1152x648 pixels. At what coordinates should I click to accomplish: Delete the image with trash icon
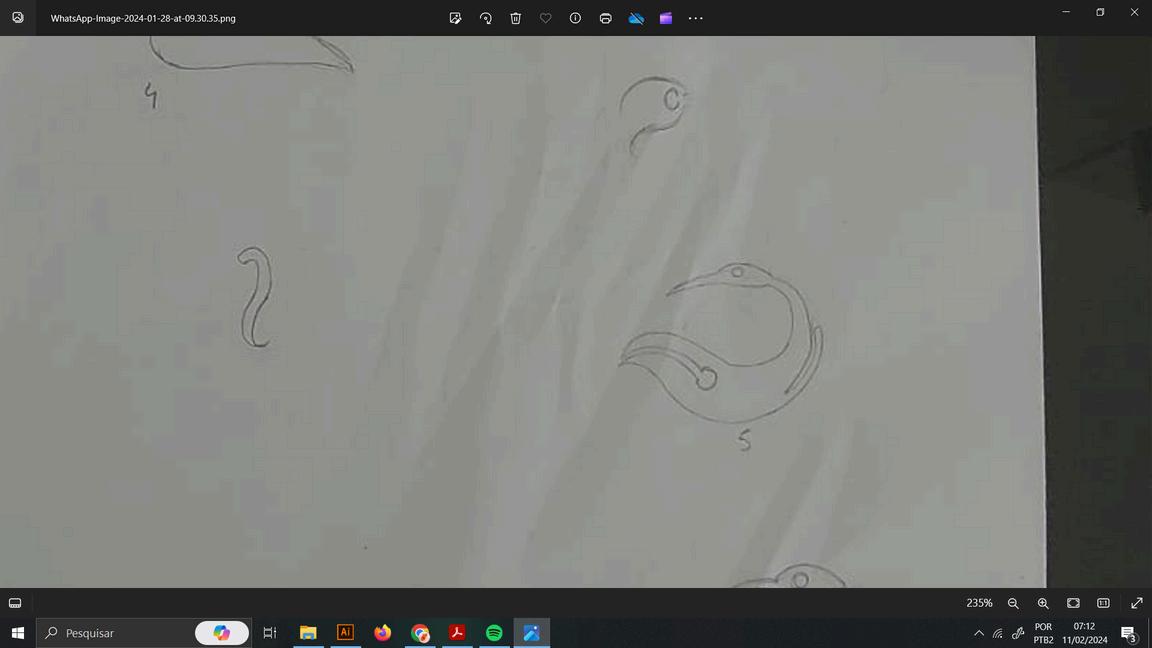coord(516,18)
